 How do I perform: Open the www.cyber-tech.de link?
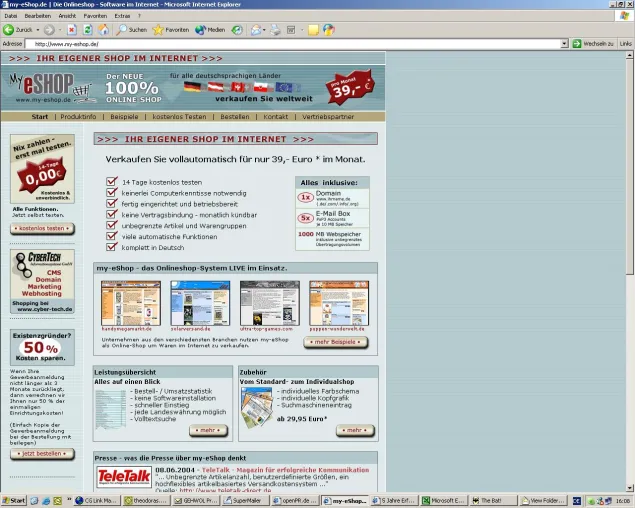pyautogui.click(x=45, y=309)
